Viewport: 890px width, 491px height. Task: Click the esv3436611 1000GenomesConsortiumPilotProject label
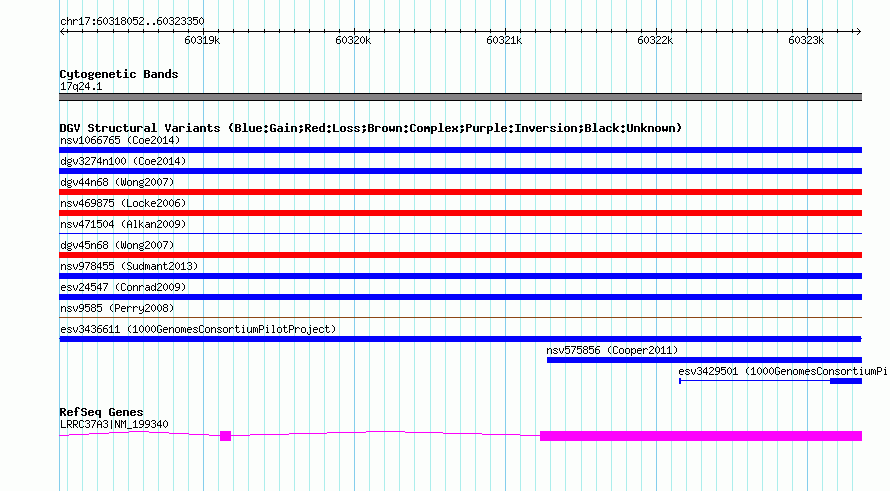pos(198,329)
